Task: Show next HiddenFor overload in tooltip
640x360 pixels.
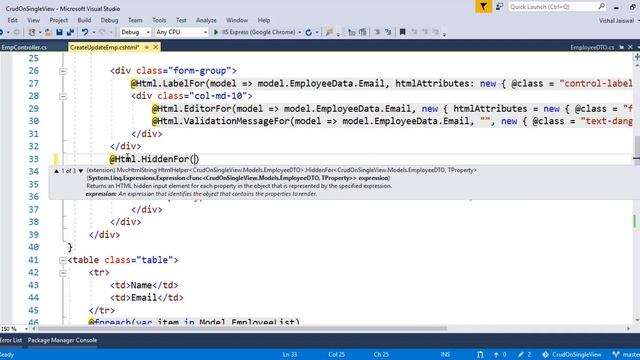Action: click(80, 171)
